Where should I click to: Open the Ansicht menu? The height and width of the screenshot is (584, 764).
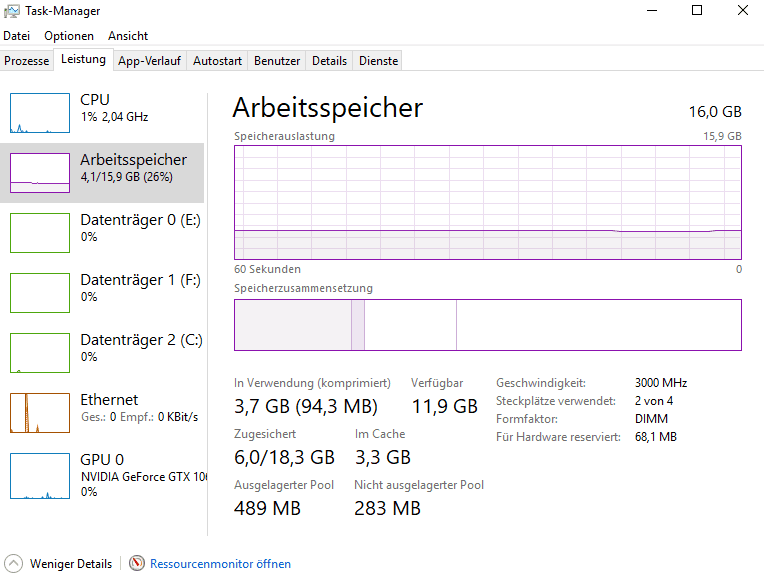point(128,35)
